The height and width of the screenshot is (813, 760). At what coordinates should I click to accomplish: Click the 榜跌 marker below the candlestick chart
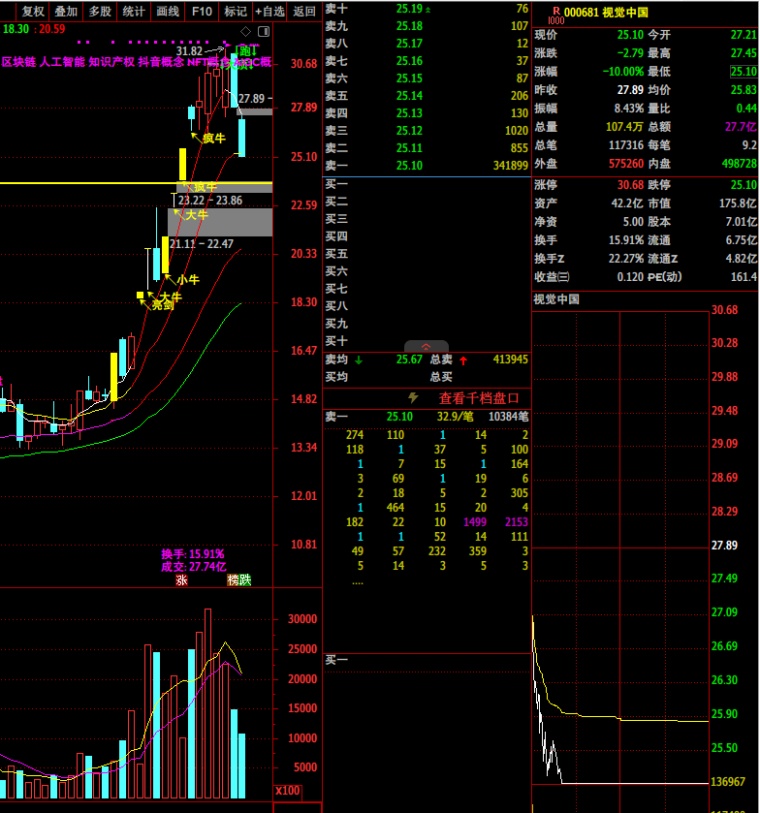(239, 579)
